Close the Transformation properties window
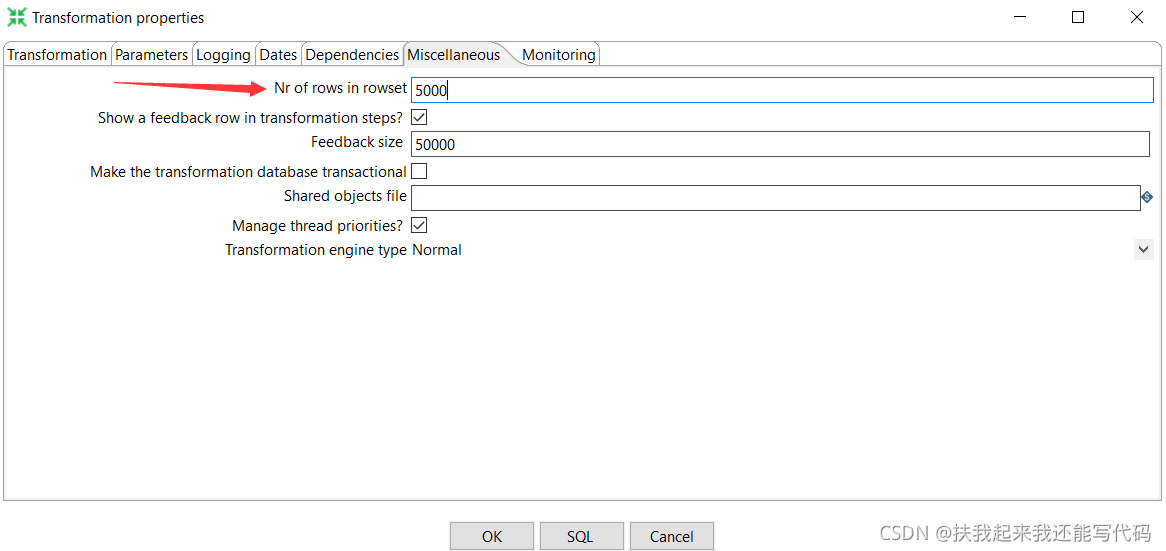Viewport: 1166px width, 551px height. point(1136,17)
